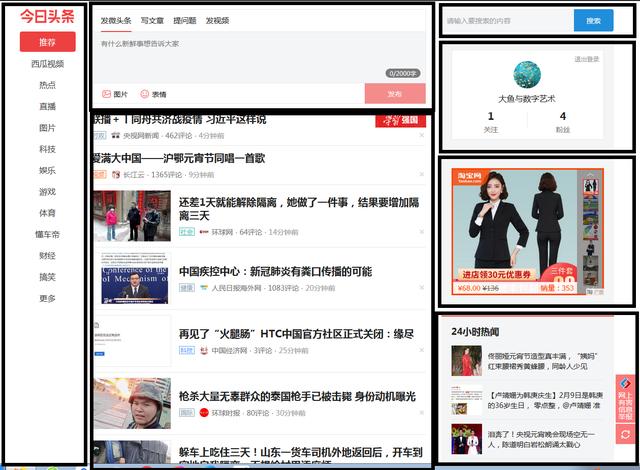Open the 卢靖姗为韩庚庆生 hot news item

click(527, 400)
